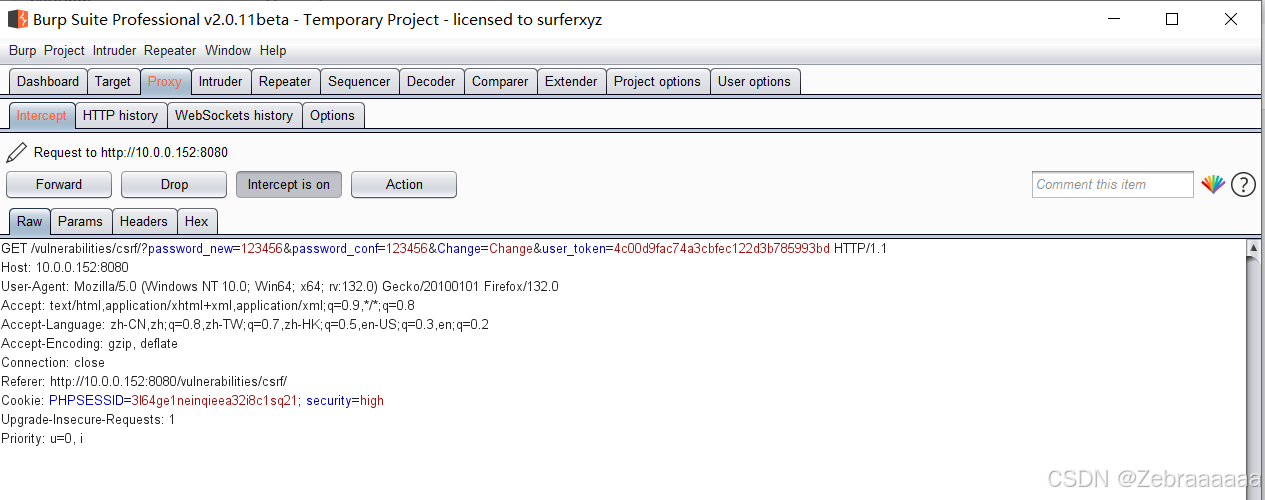Click the Connection: close header line

(x=53, y=363)
